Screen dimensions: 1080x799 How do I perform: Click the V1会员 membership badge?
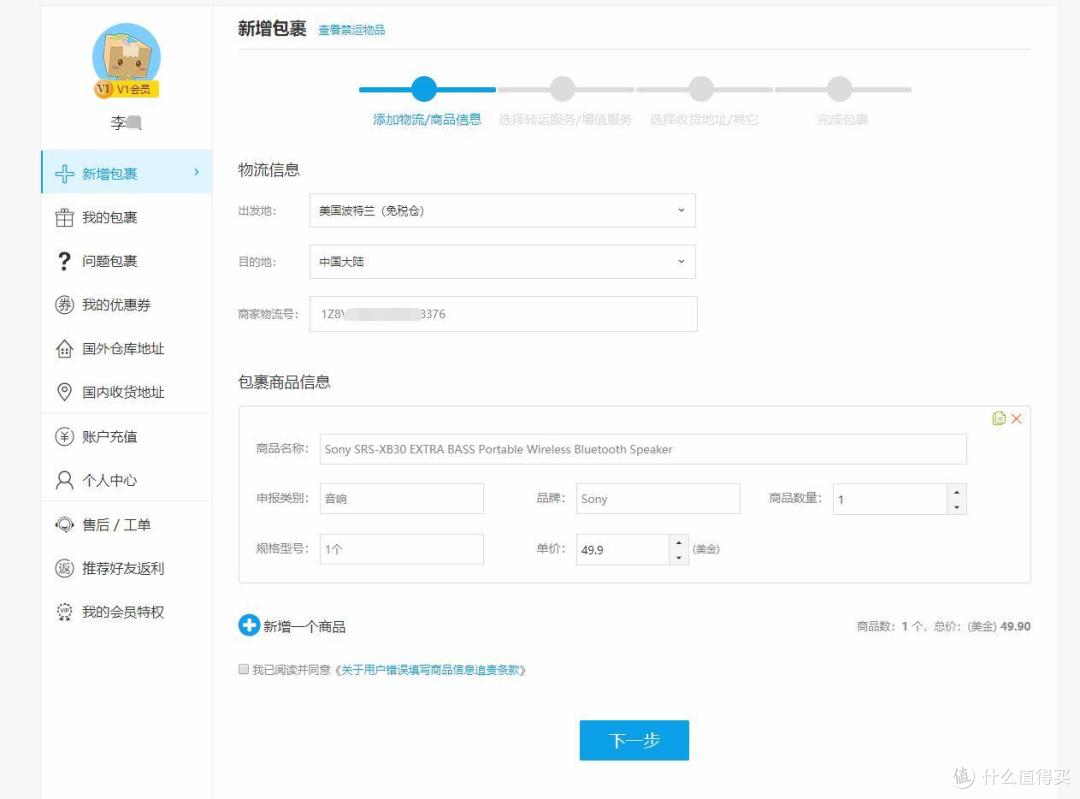[127, 89]
